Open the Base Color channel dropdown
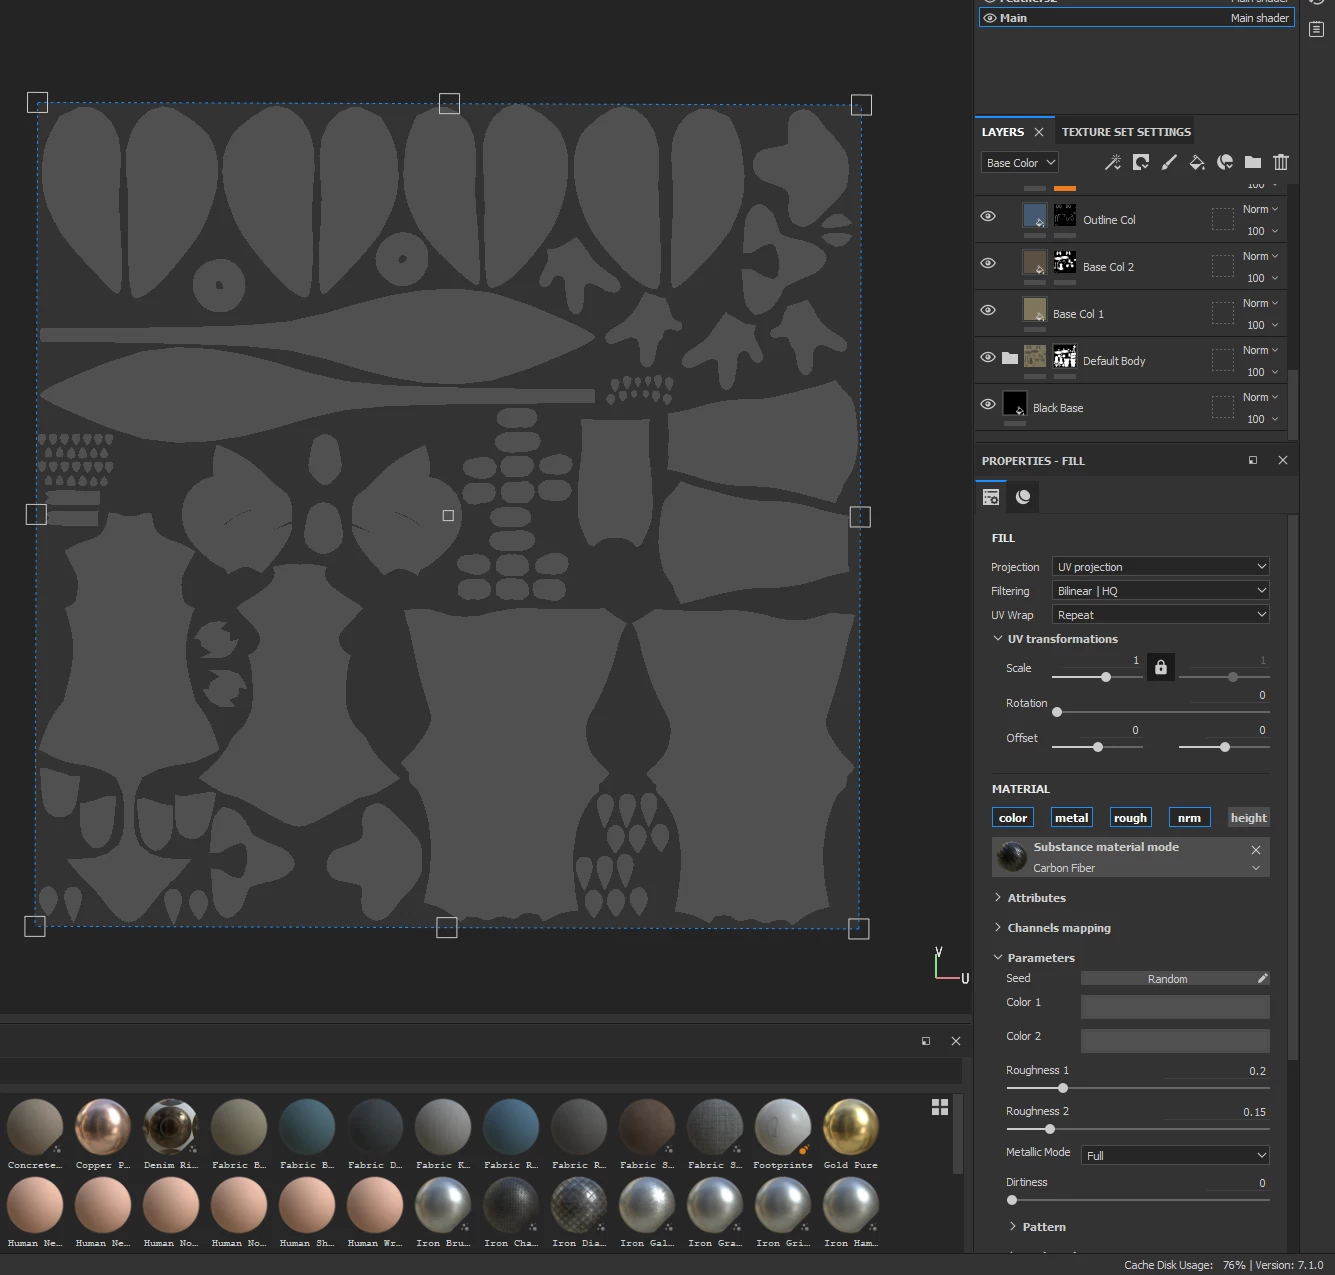This screenshot has height=1275, width=1335. click(x=1020, y=162)
